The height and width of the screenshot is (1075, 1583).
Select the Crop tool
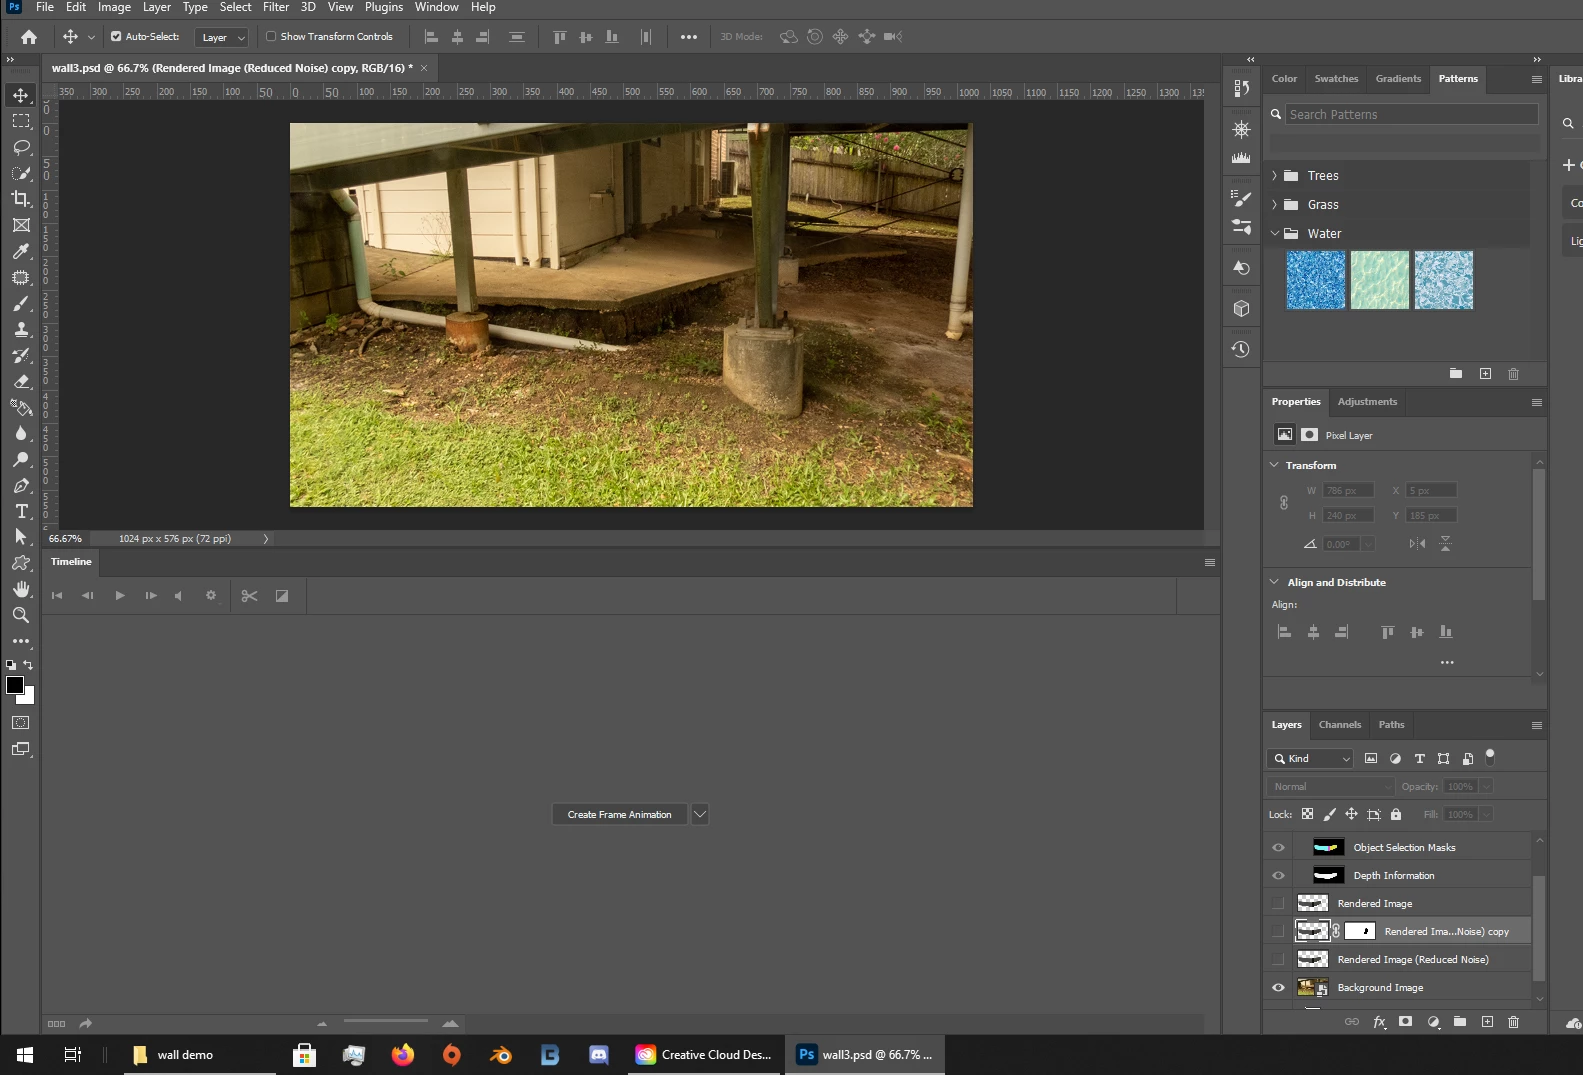[21, 199]
